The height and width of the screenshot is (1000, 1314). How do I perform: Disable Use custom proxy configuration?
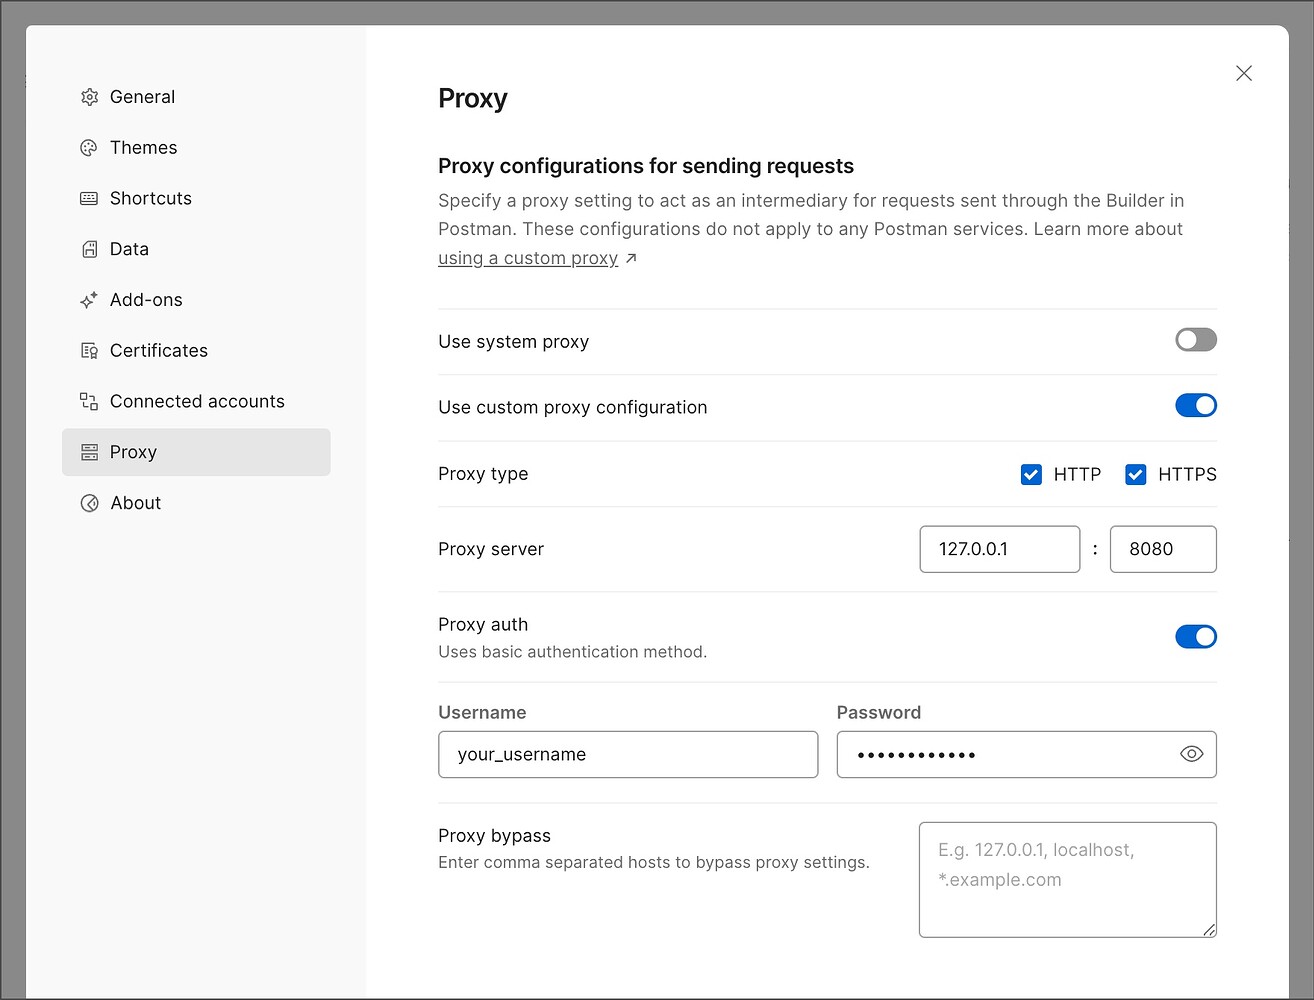point(1196,405)
